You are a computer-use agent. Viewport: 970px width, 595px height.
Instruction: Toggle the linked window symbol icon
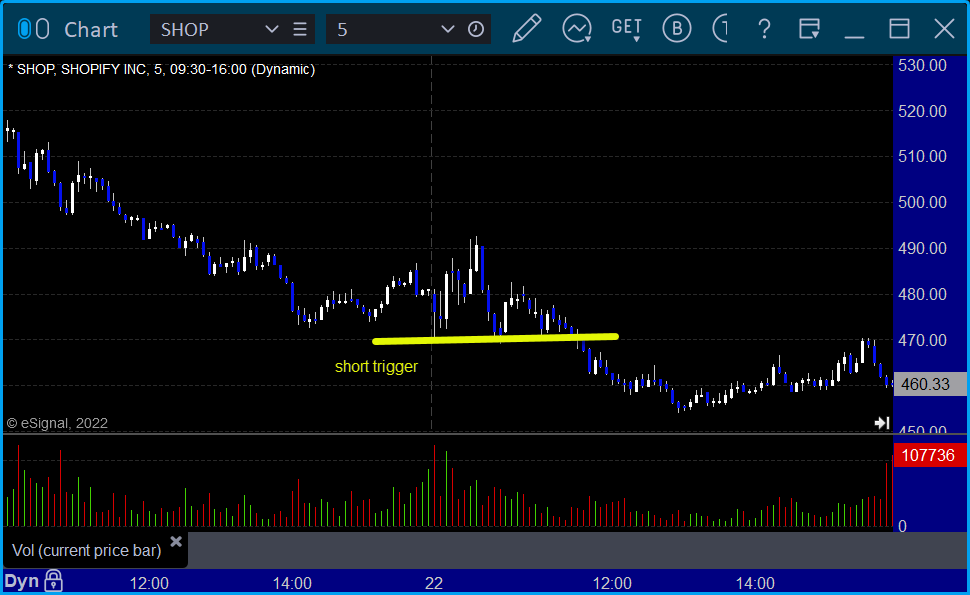pyautogui.click(x=33, y=29)
